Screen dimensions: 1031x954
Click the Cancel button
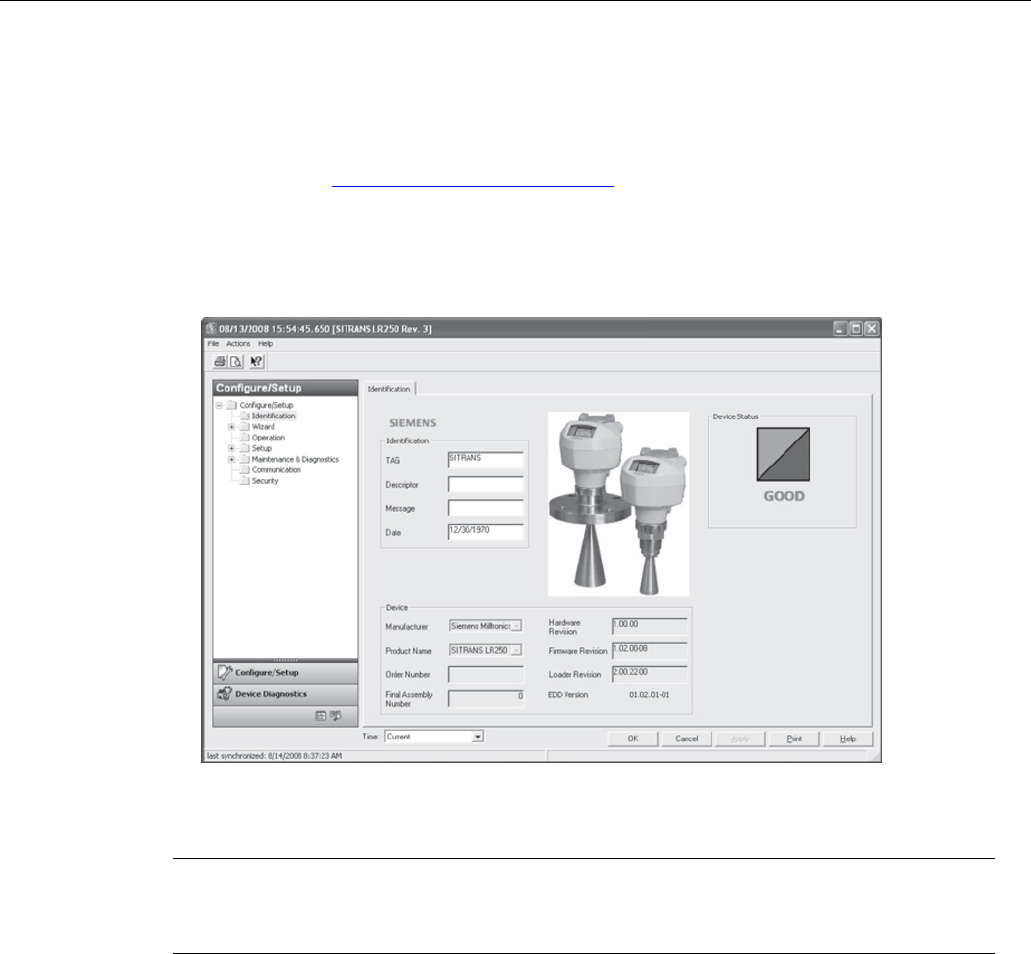pyautogui.click(x=686, y=739)
